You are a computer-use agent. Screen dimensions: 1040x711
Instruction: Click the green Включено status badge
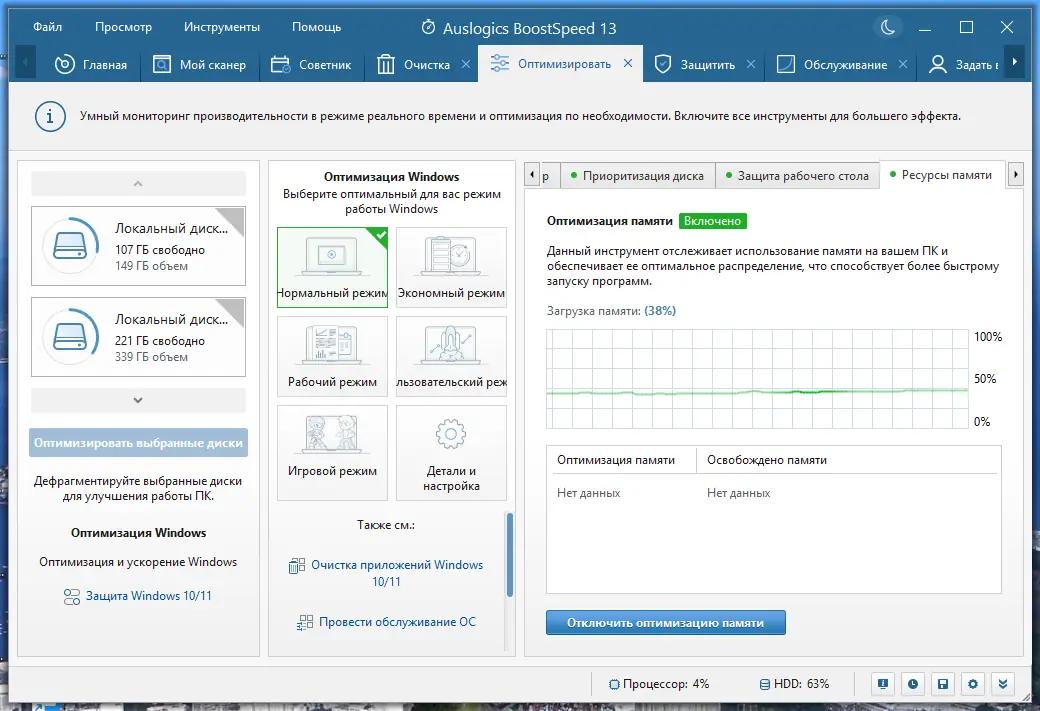pos(712,221)
